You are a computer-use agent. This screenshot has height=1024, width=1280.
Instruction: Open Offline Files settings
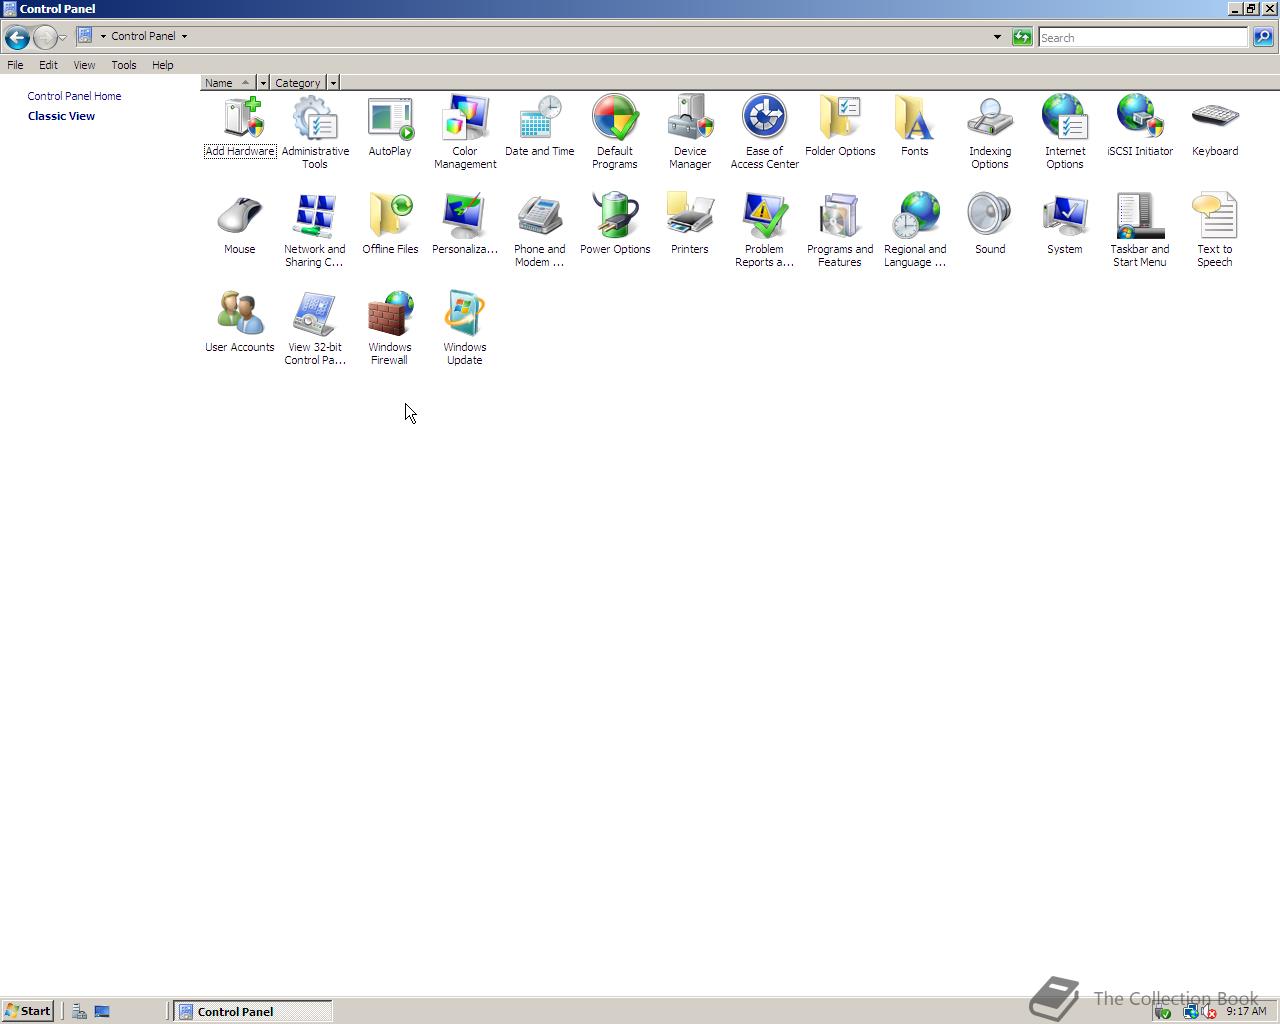[390, 225]
